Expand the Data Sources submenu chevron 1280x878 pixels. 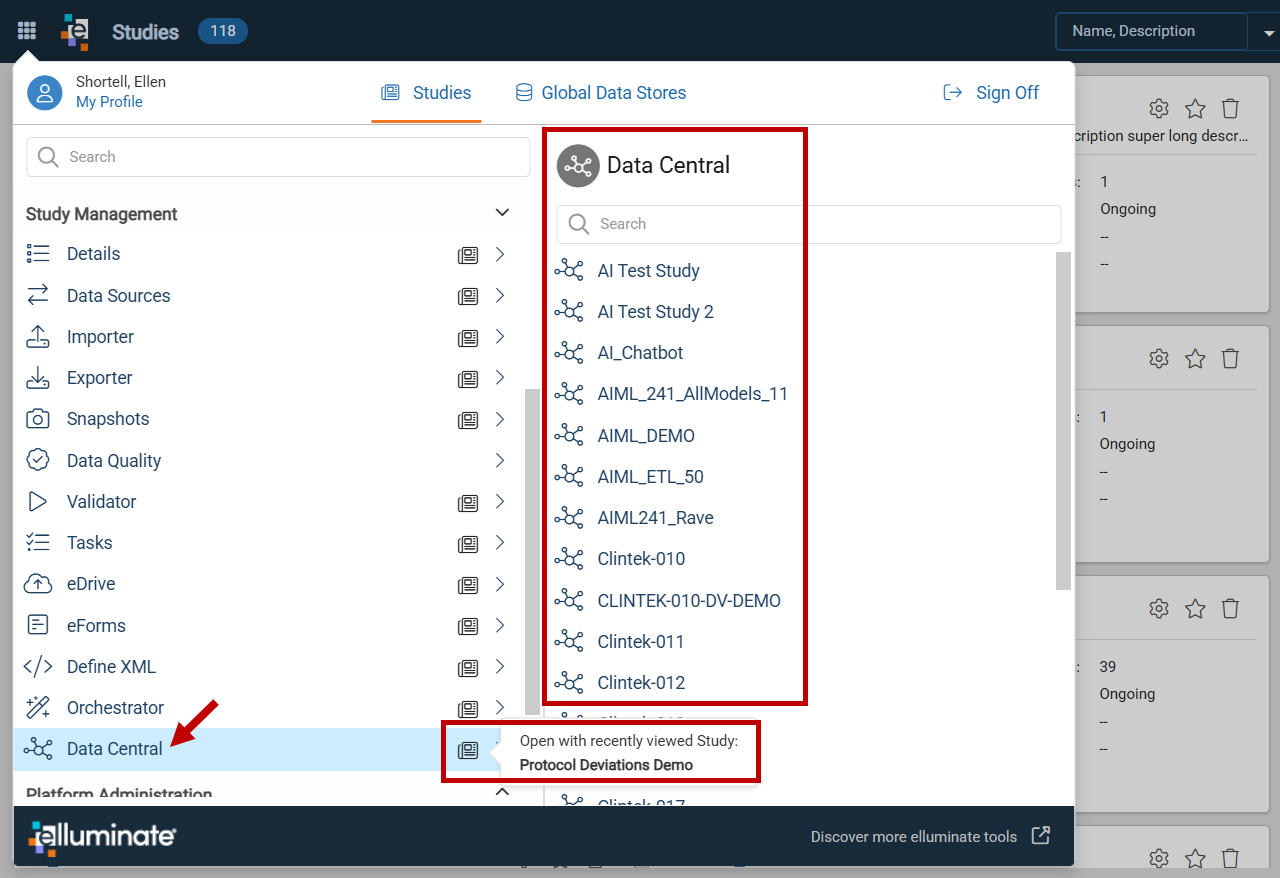[x=500, y=295]
